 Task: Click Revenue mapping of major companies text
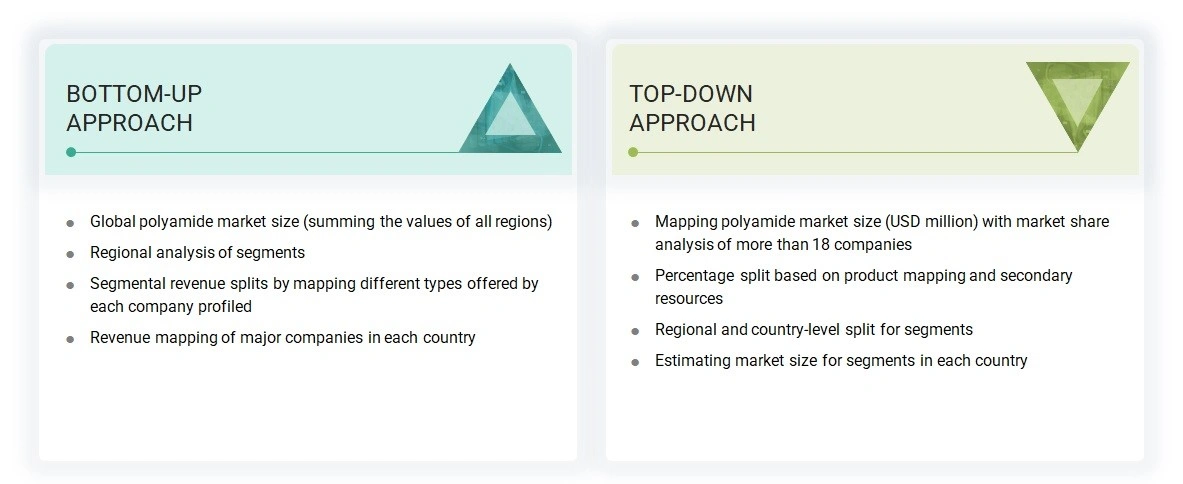[282, 337]
